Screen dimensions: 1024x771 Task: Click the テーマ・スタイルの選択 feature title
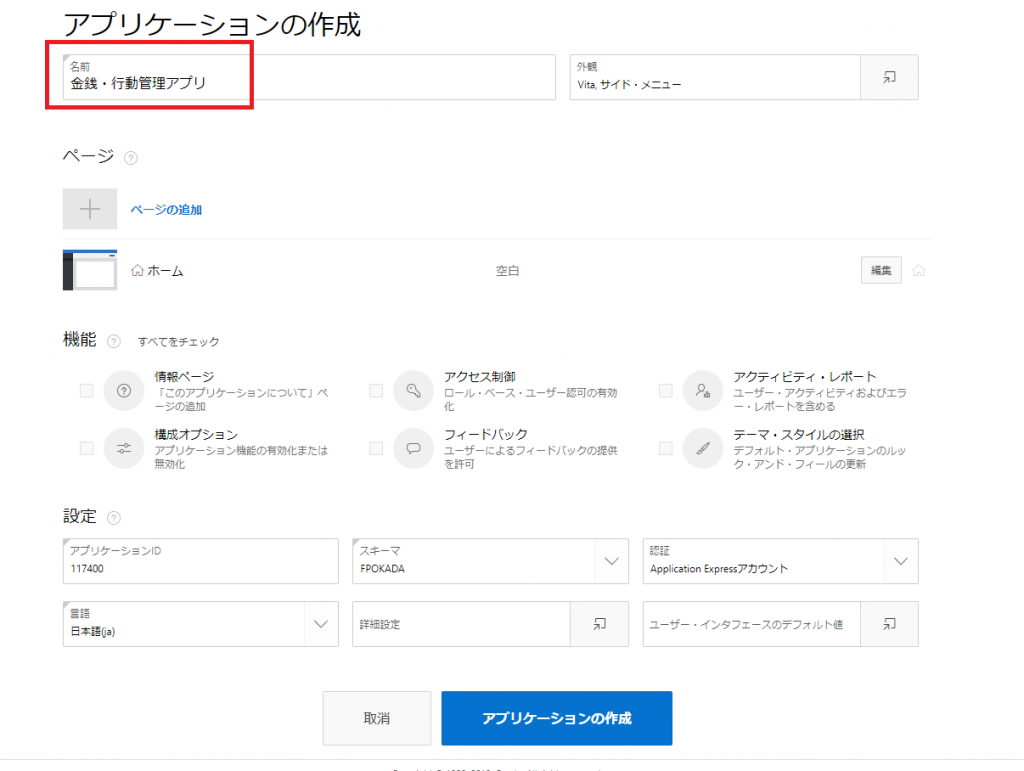799,434
